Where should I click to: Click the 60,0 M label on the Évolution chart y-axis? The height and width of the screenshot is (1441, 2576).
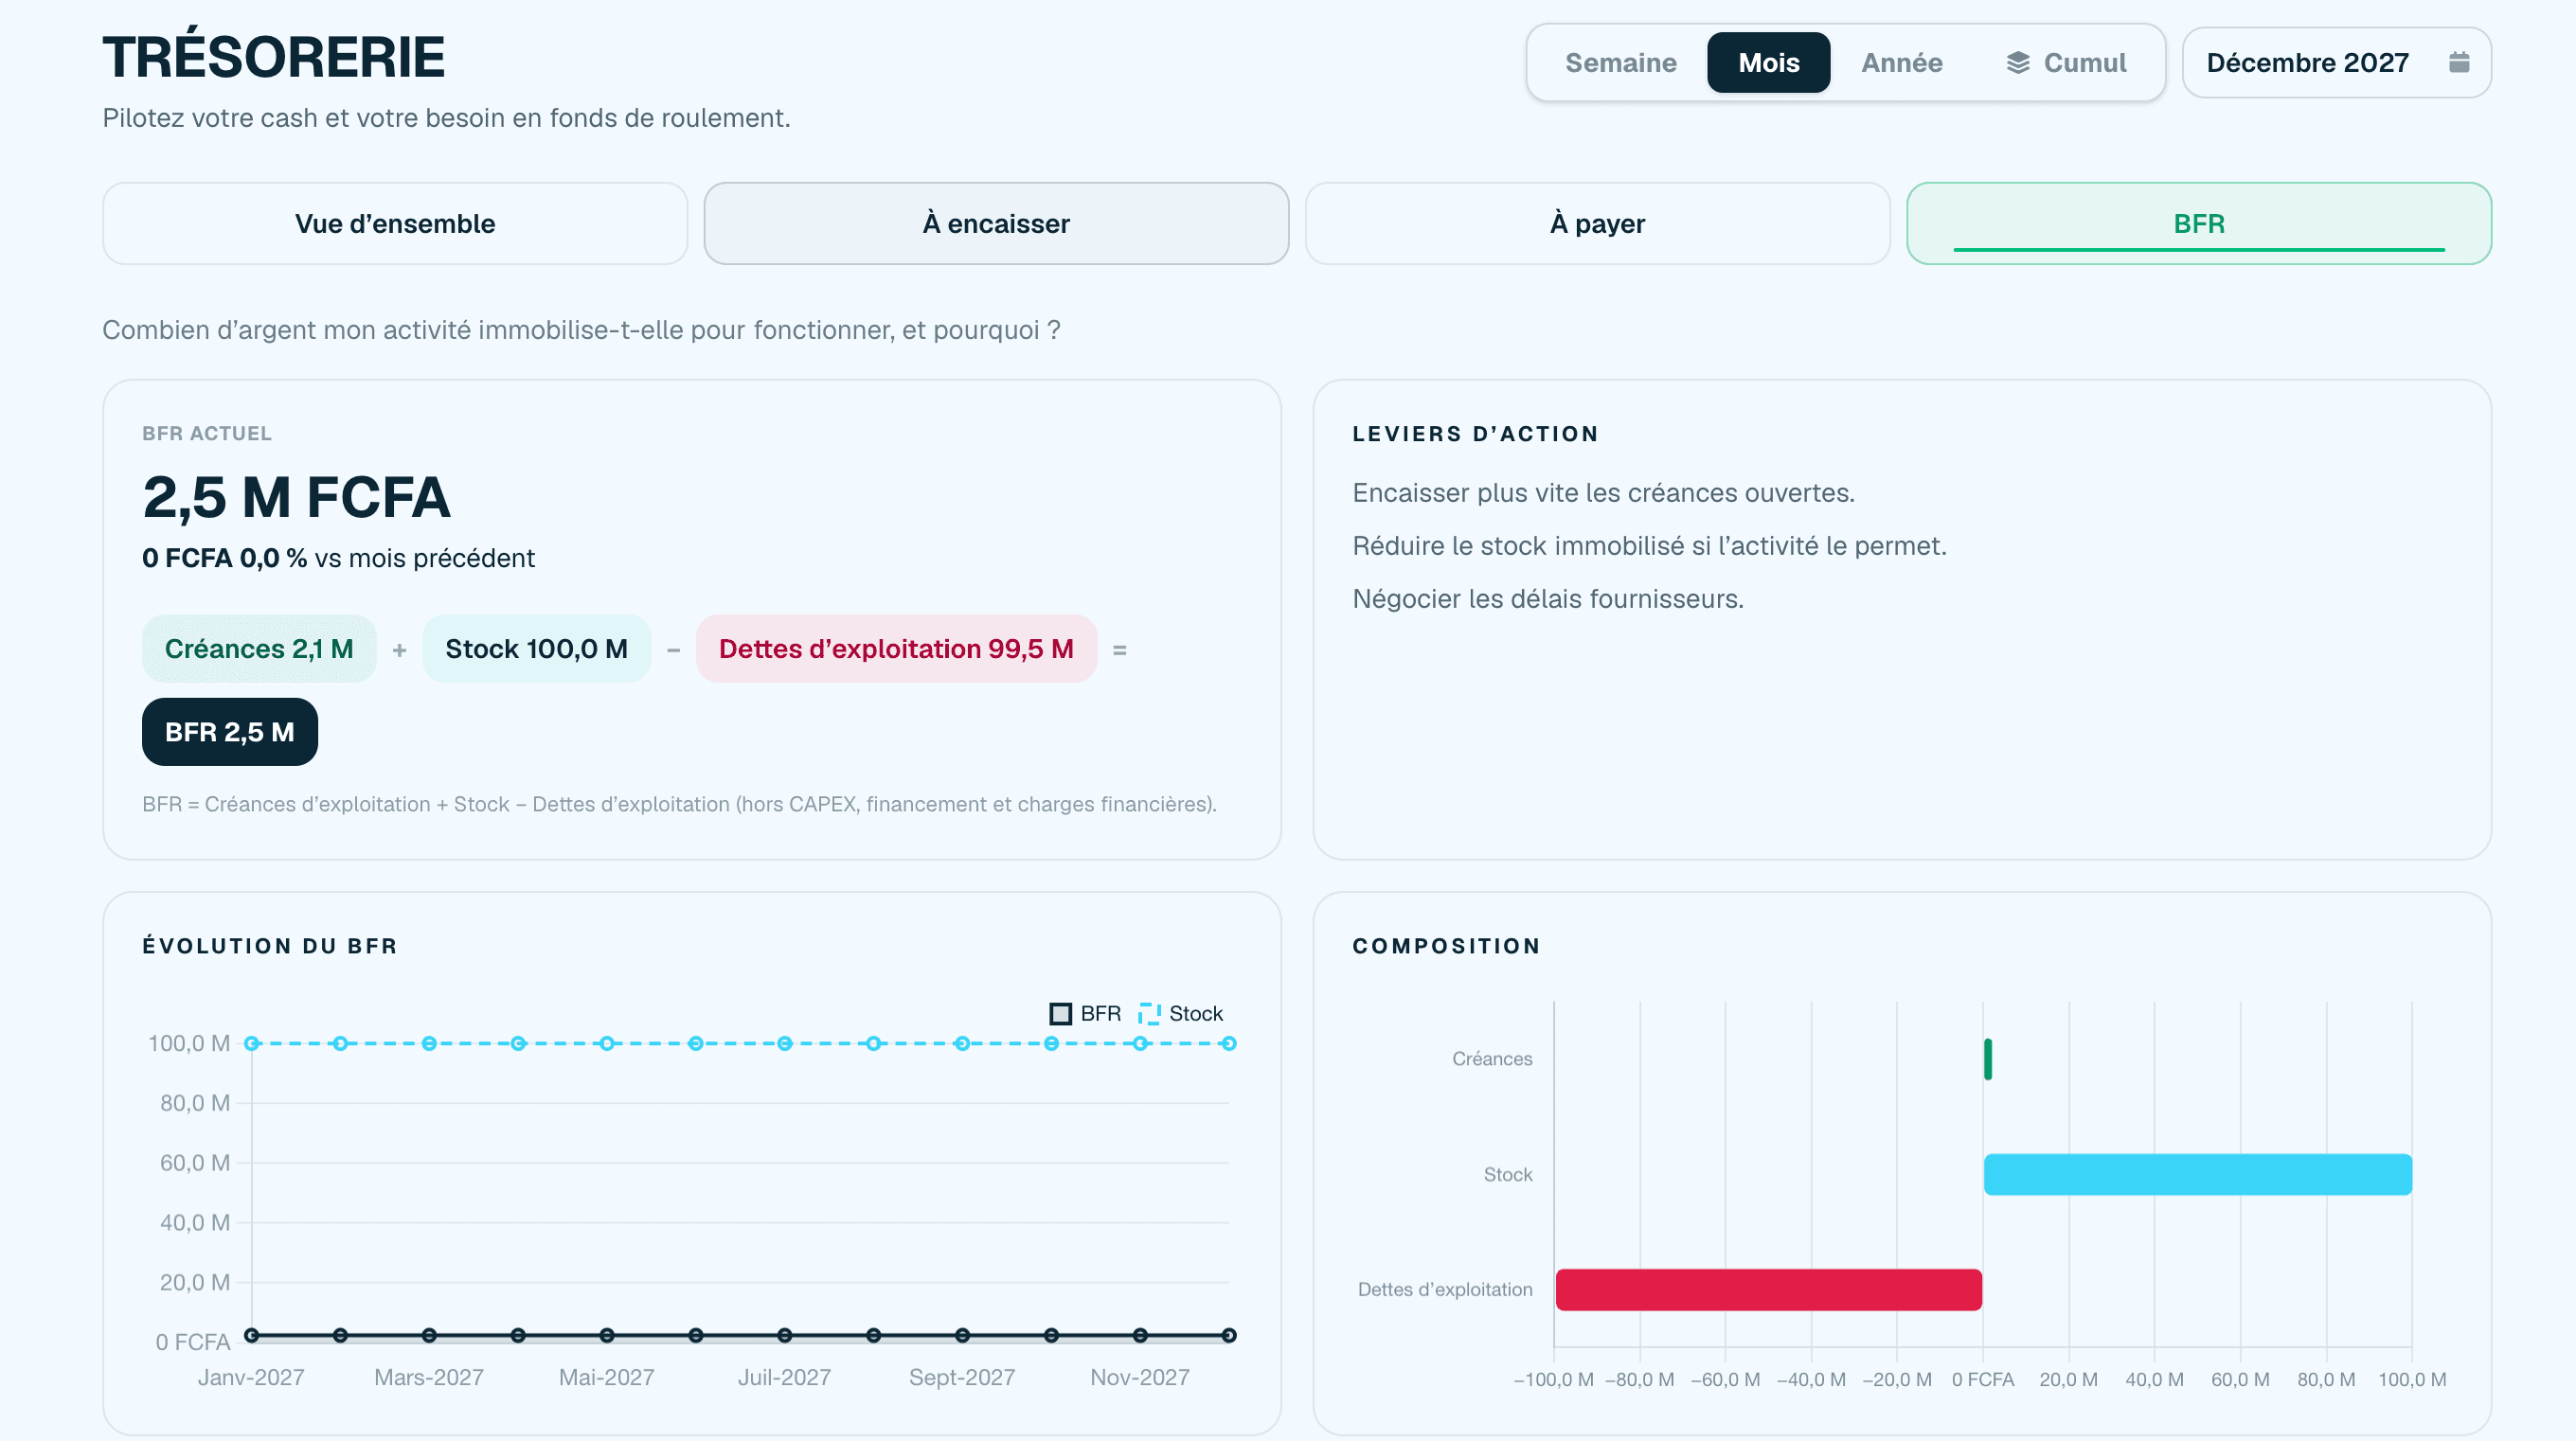pyautogui.click(x=195, y=1163)
